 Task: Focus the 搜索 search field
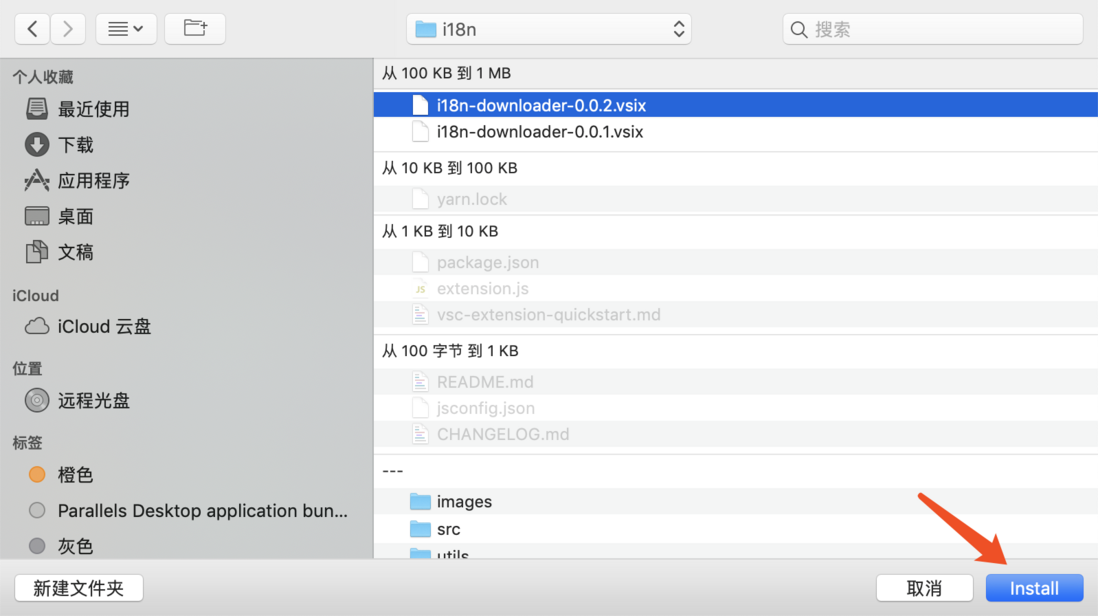pyautogui.click(x=933, y=29)
